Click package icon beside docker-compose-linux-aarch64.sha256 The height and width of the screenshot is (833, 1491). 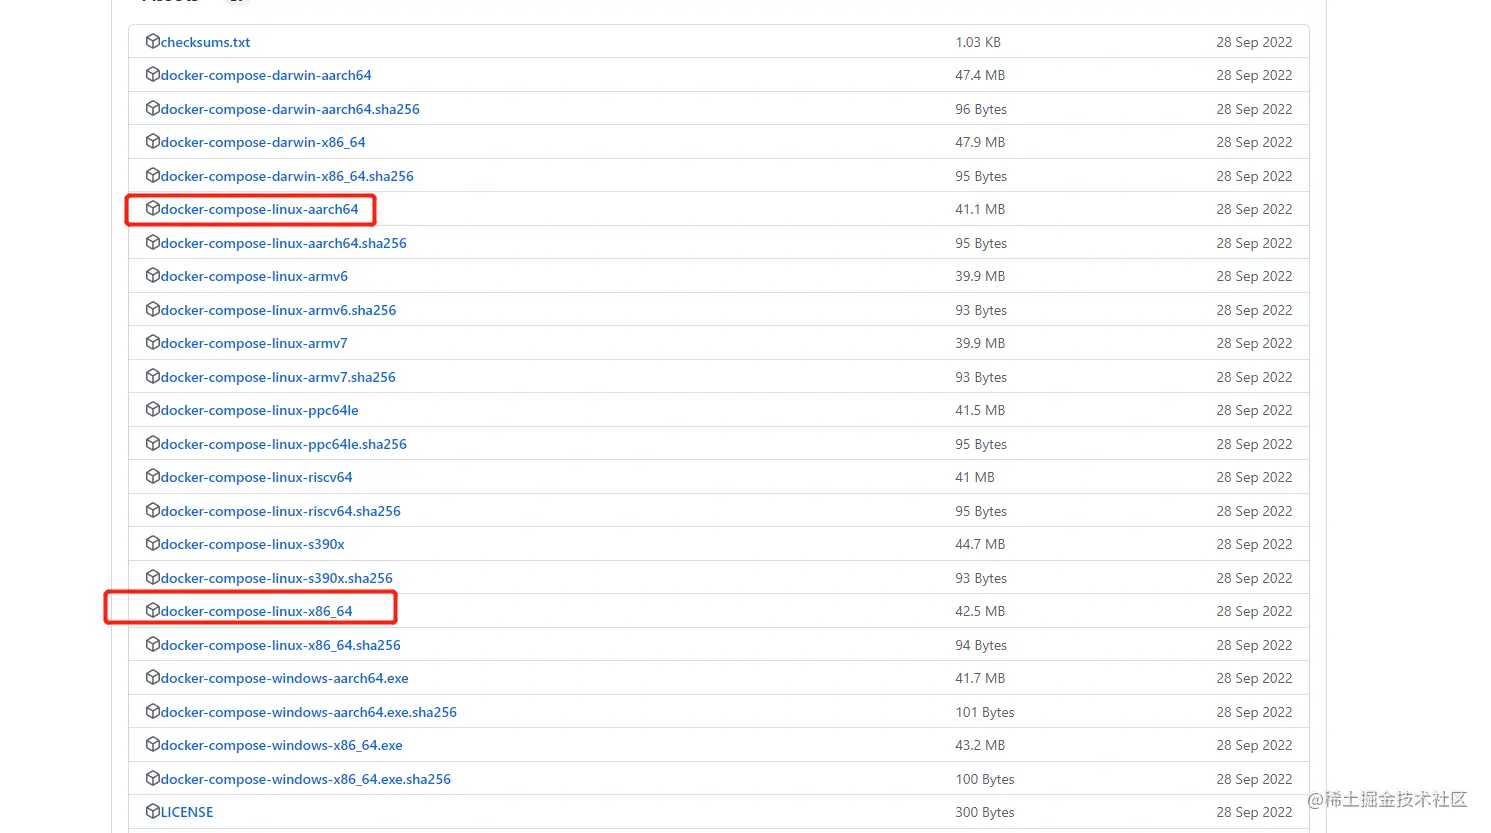point(153,242)
